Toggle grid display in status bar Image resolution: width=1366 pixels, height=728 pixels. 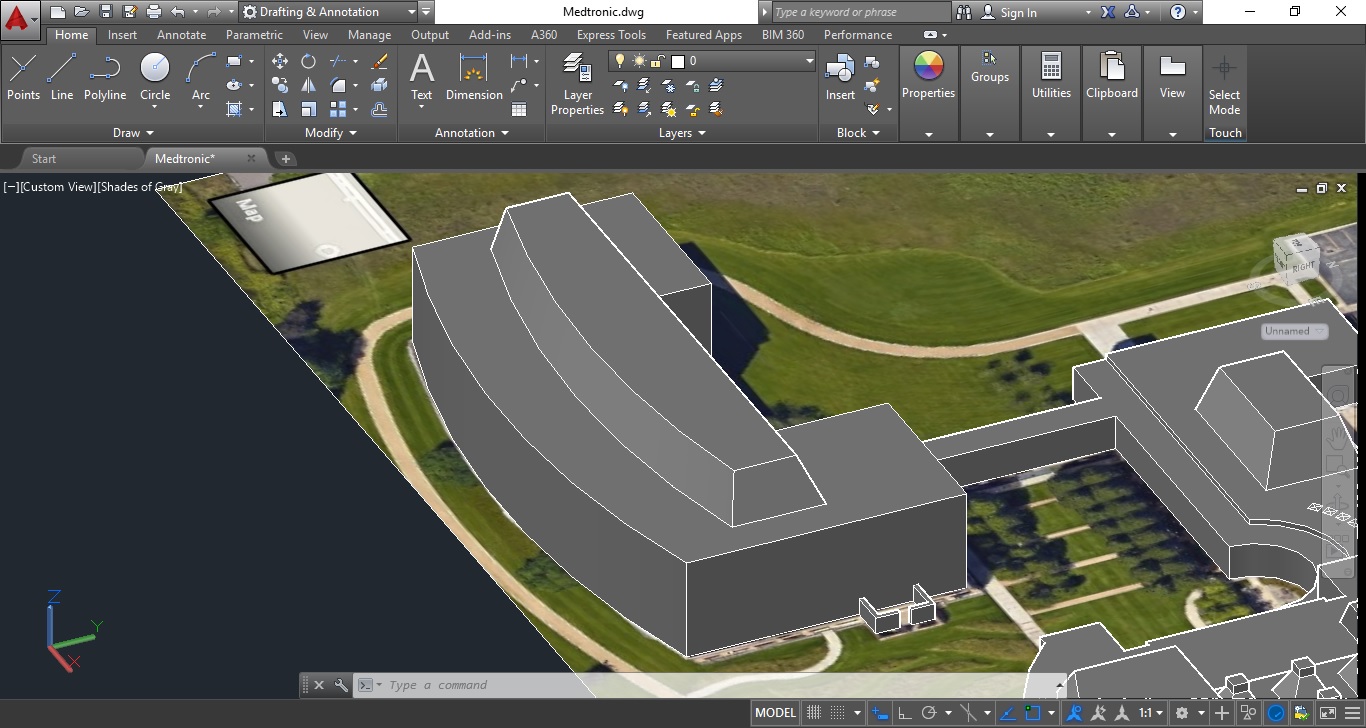coord(814,713)
